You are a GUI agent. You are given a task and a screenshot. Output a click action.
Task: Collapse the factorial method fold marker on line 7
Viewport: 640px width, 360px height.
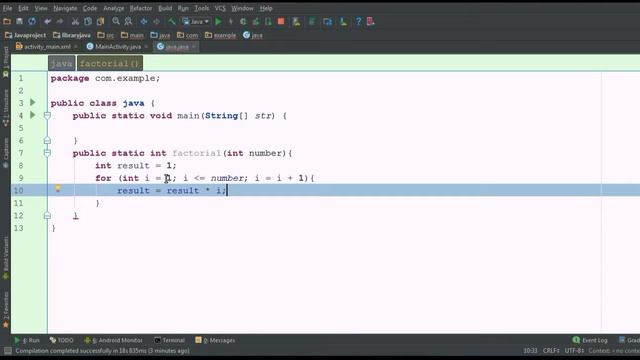click(47, 153)
